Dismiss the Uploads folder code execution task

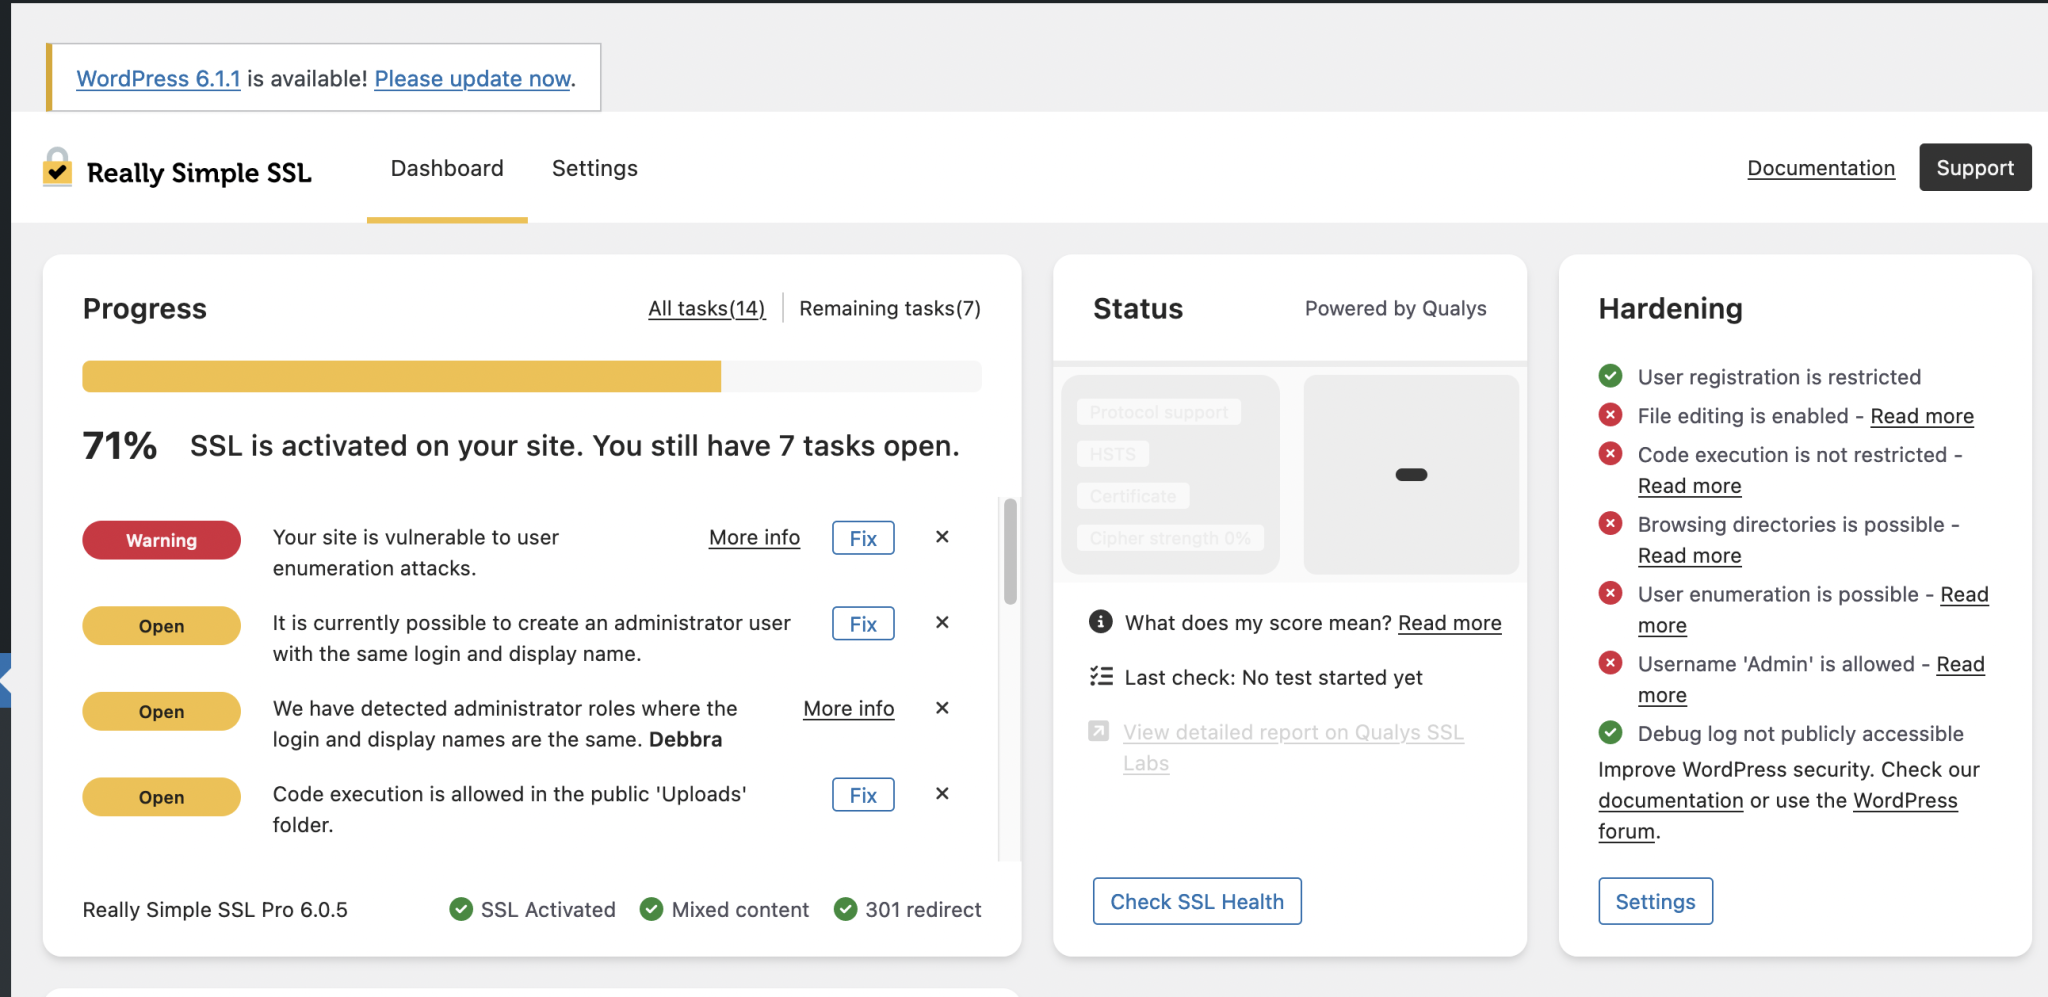pos(942,794)
